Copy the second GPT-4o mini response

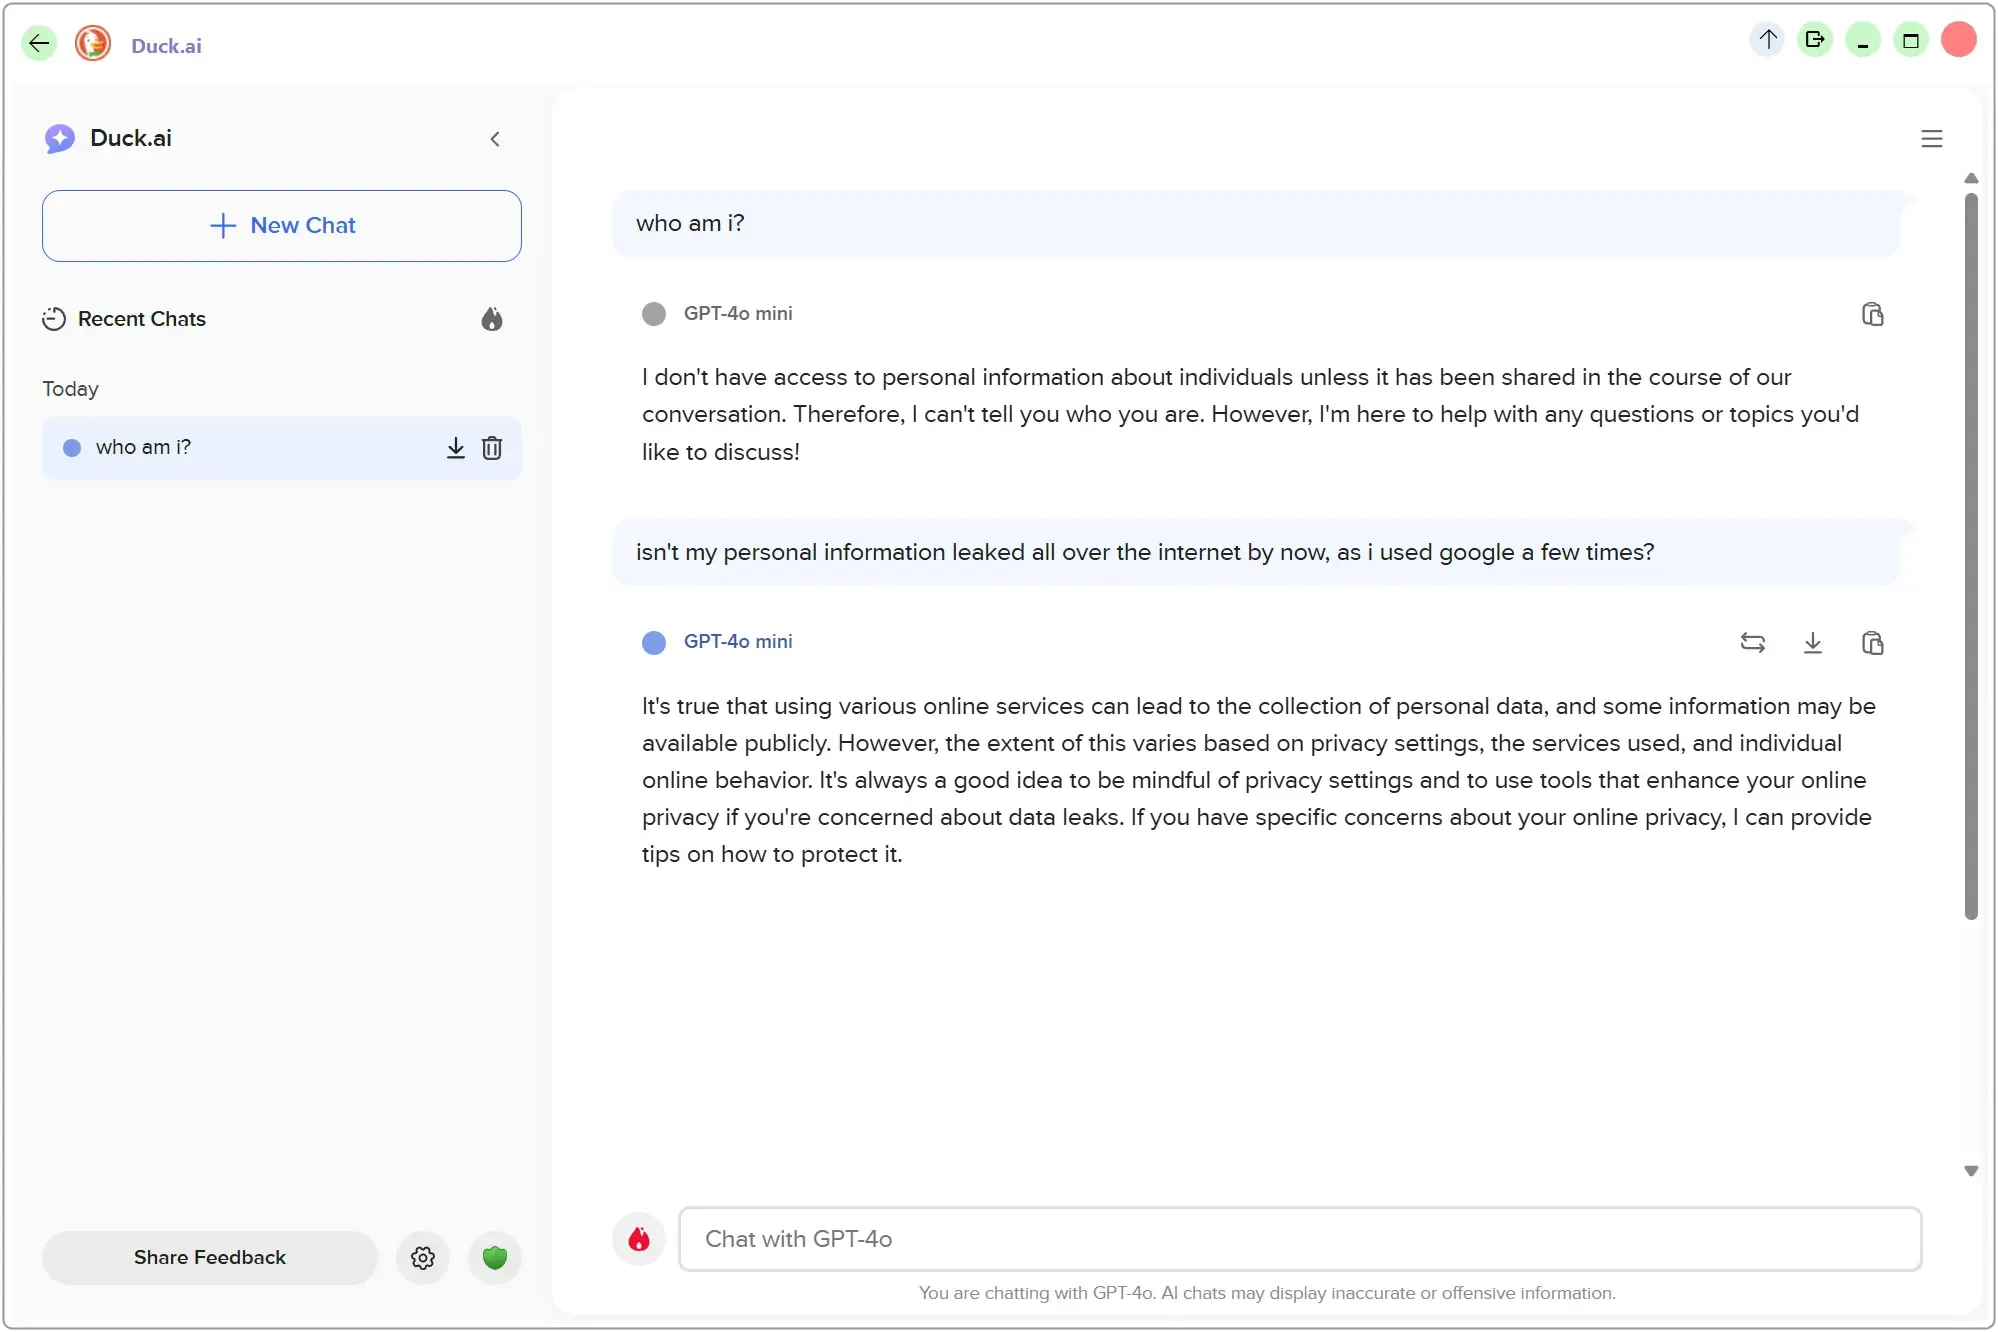pos(1873,643)
